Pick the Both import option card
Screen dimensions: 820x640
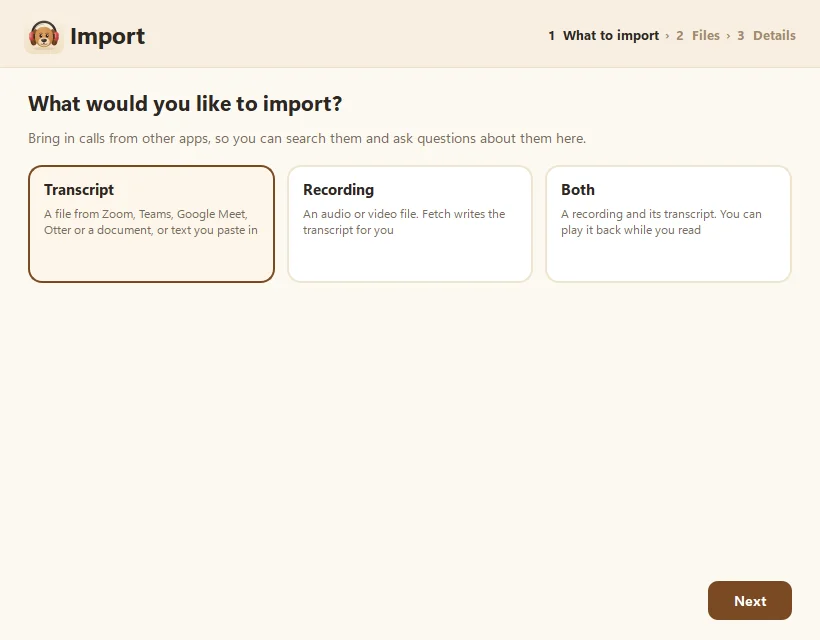(668, 224)
